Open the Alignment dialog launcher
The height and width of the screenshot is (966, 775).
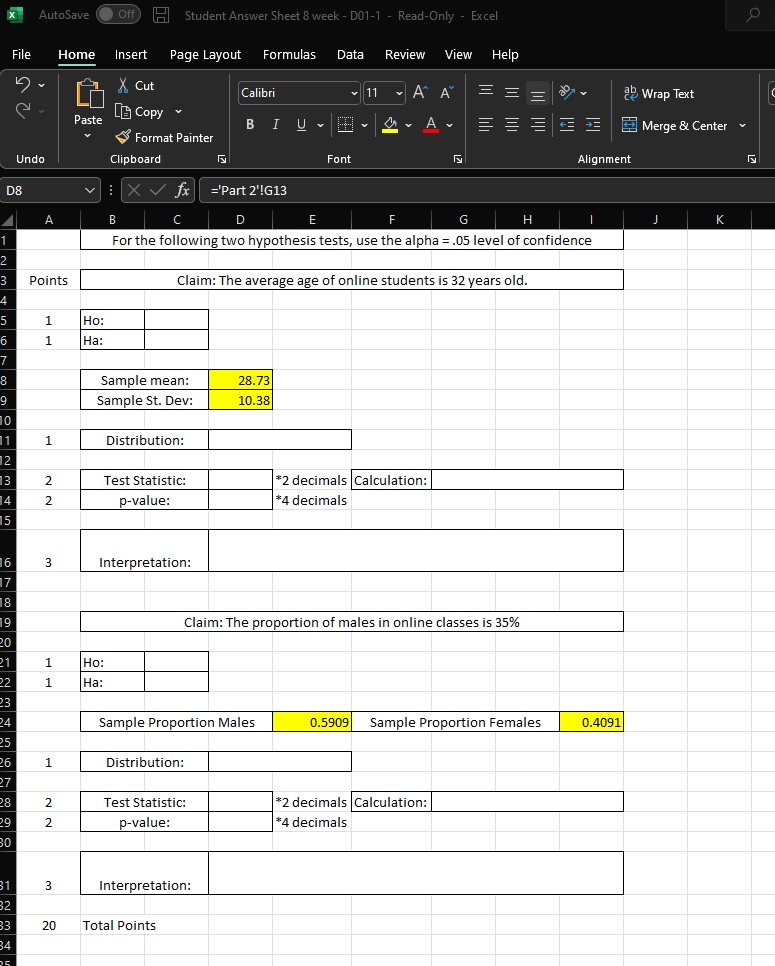click(x=752, y=159)
